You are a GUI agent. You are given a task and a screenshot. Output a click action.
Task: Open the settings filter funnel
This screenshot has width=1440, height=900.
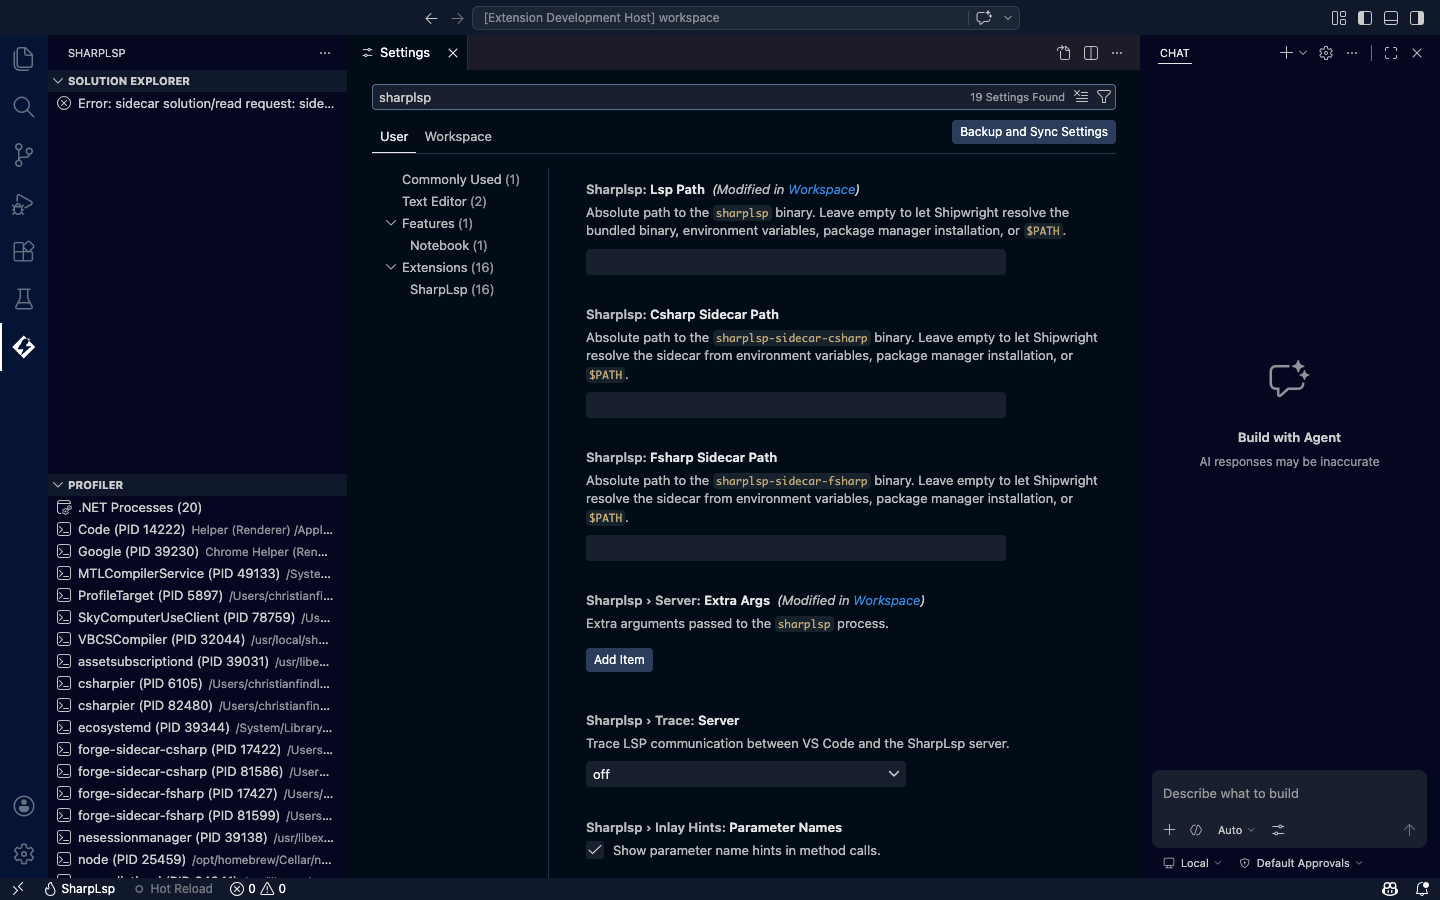[1104, 97]
